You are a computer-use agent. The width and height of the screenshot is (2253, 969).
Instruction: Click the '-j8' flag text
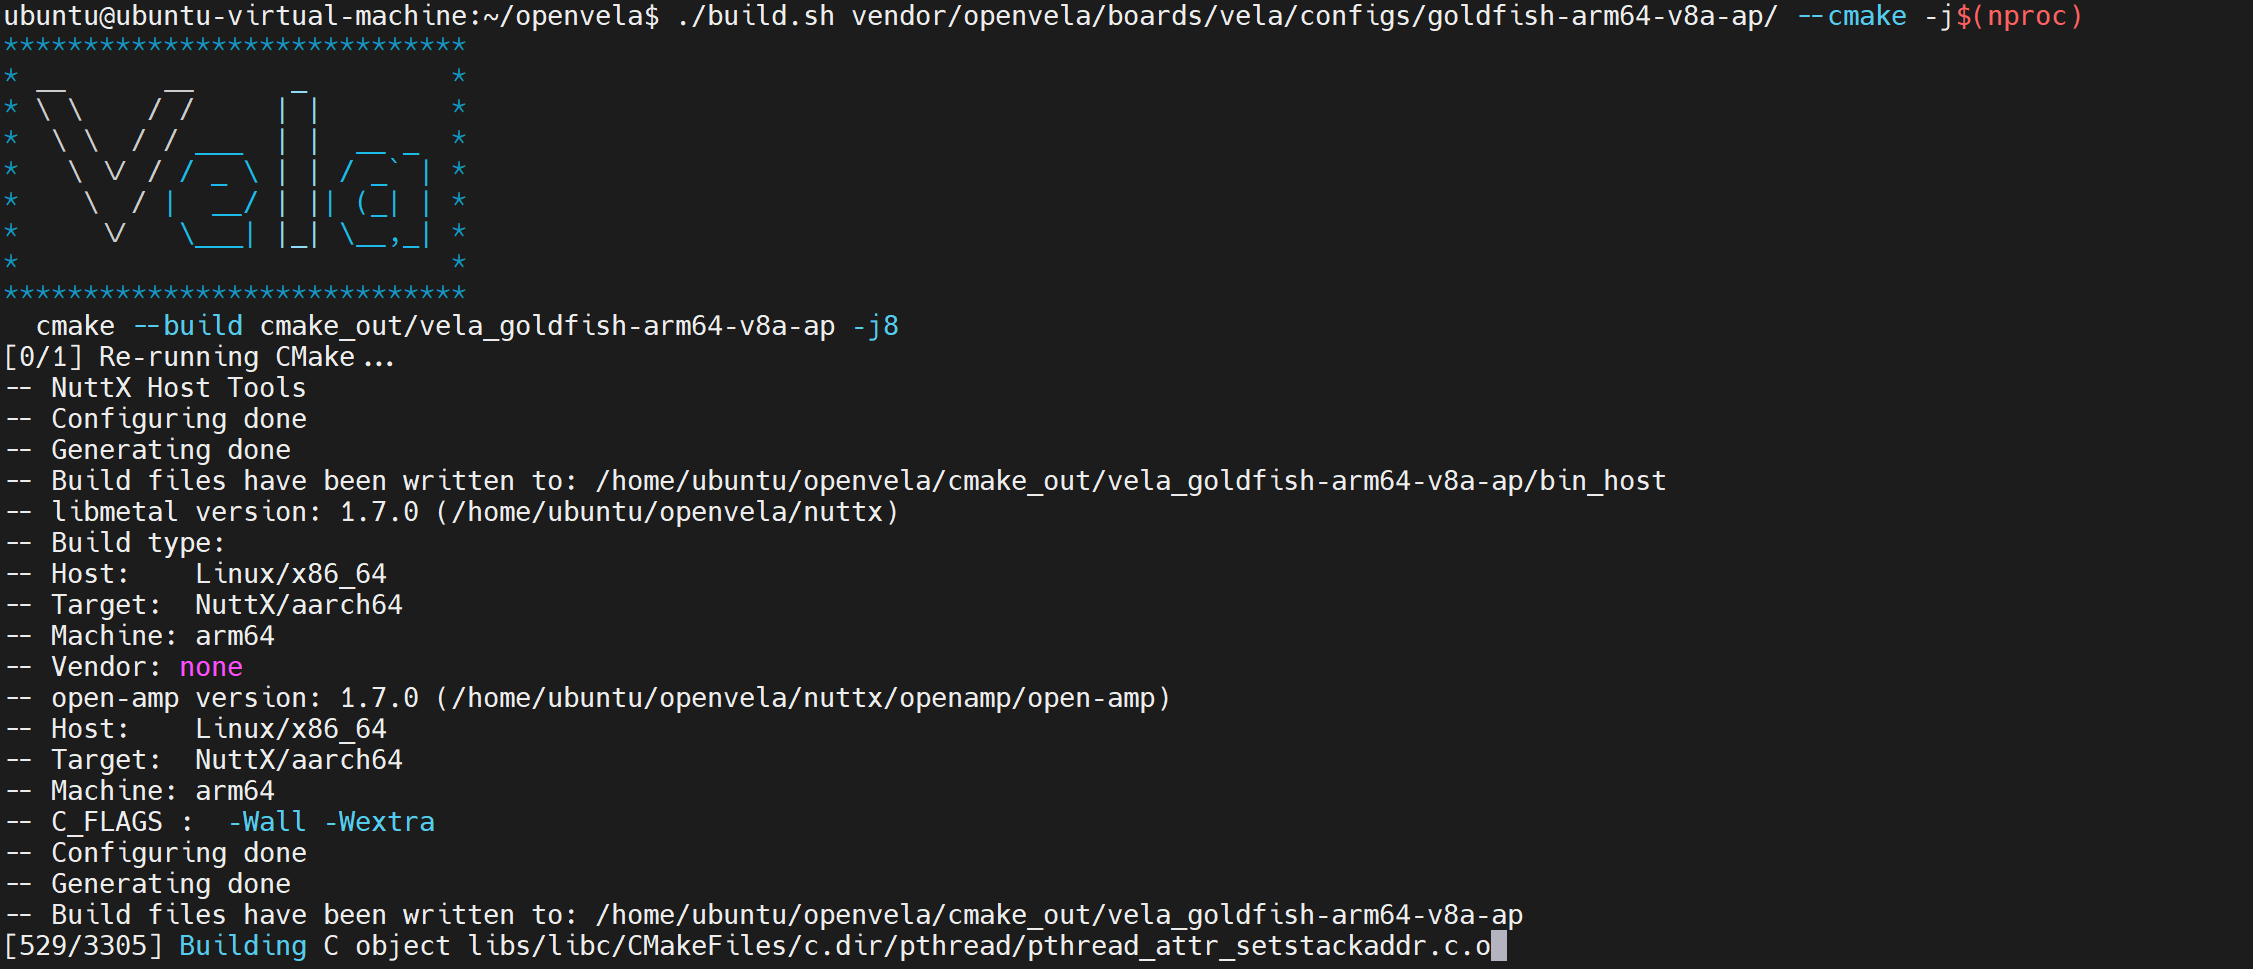pos(875,327)
